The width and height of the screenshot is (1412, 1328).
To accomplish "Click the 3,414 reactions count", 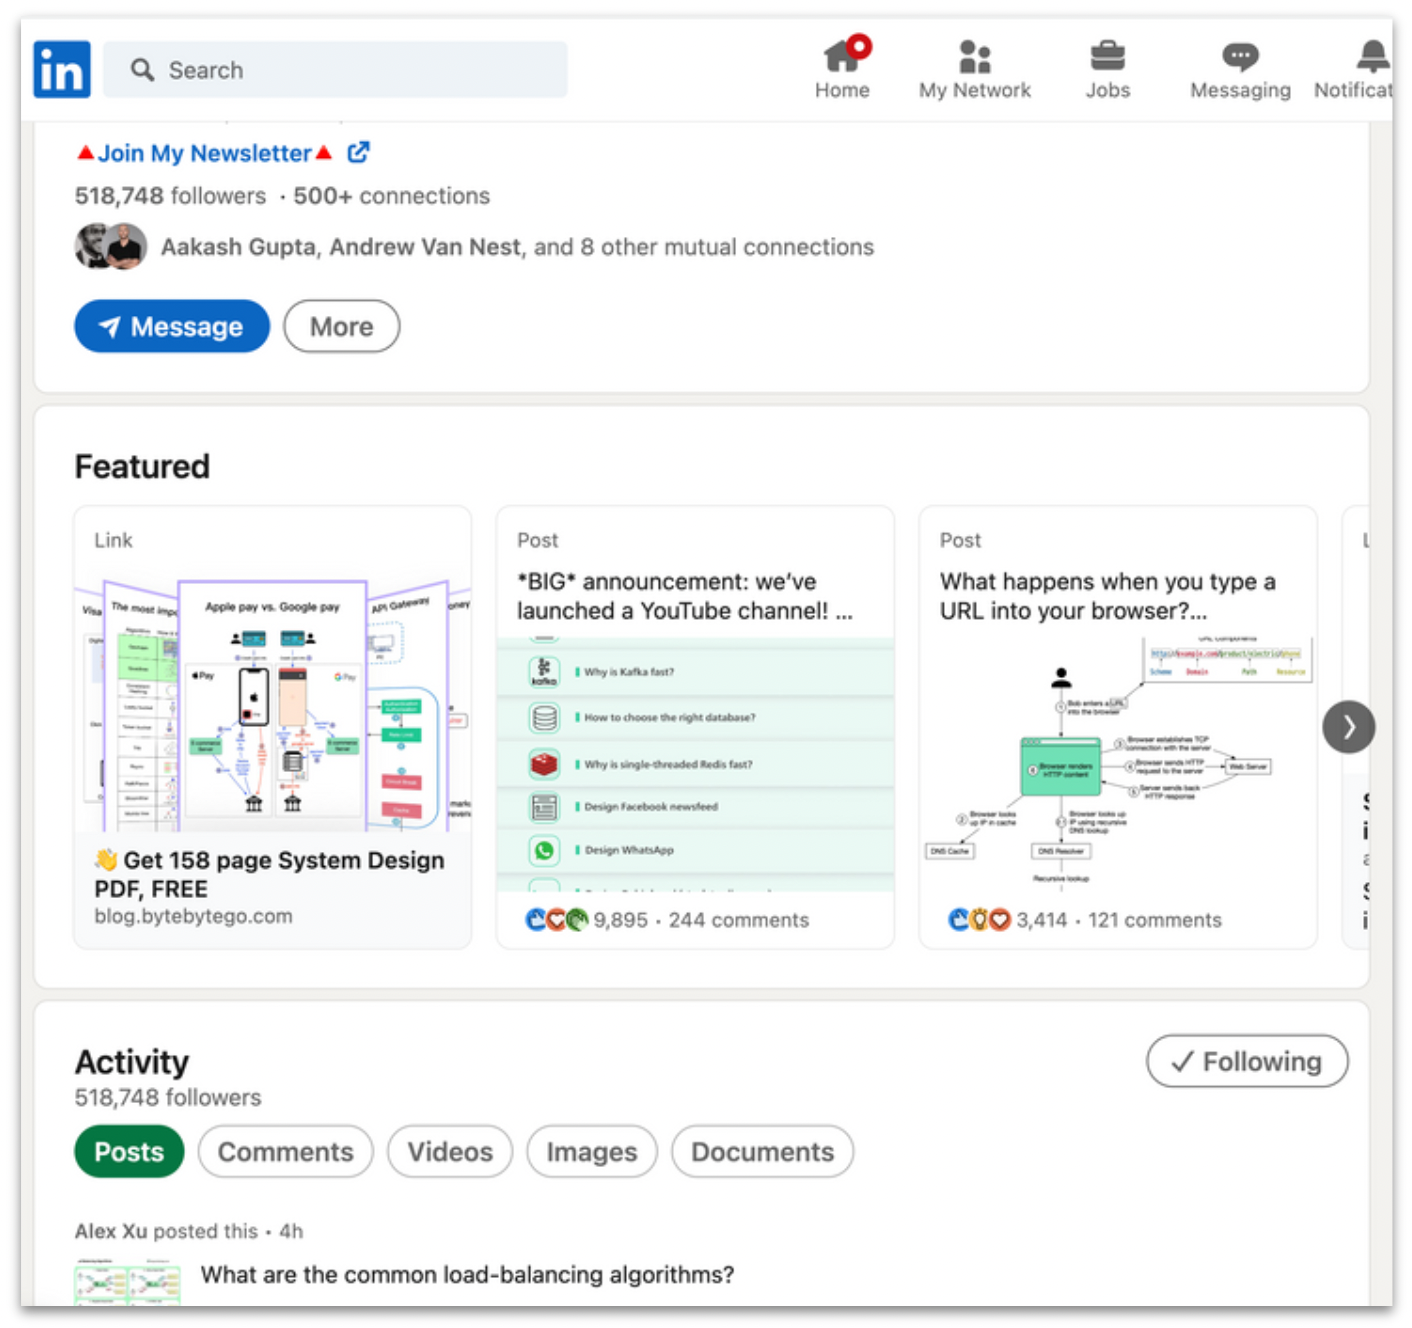I will click(1042, 920).
